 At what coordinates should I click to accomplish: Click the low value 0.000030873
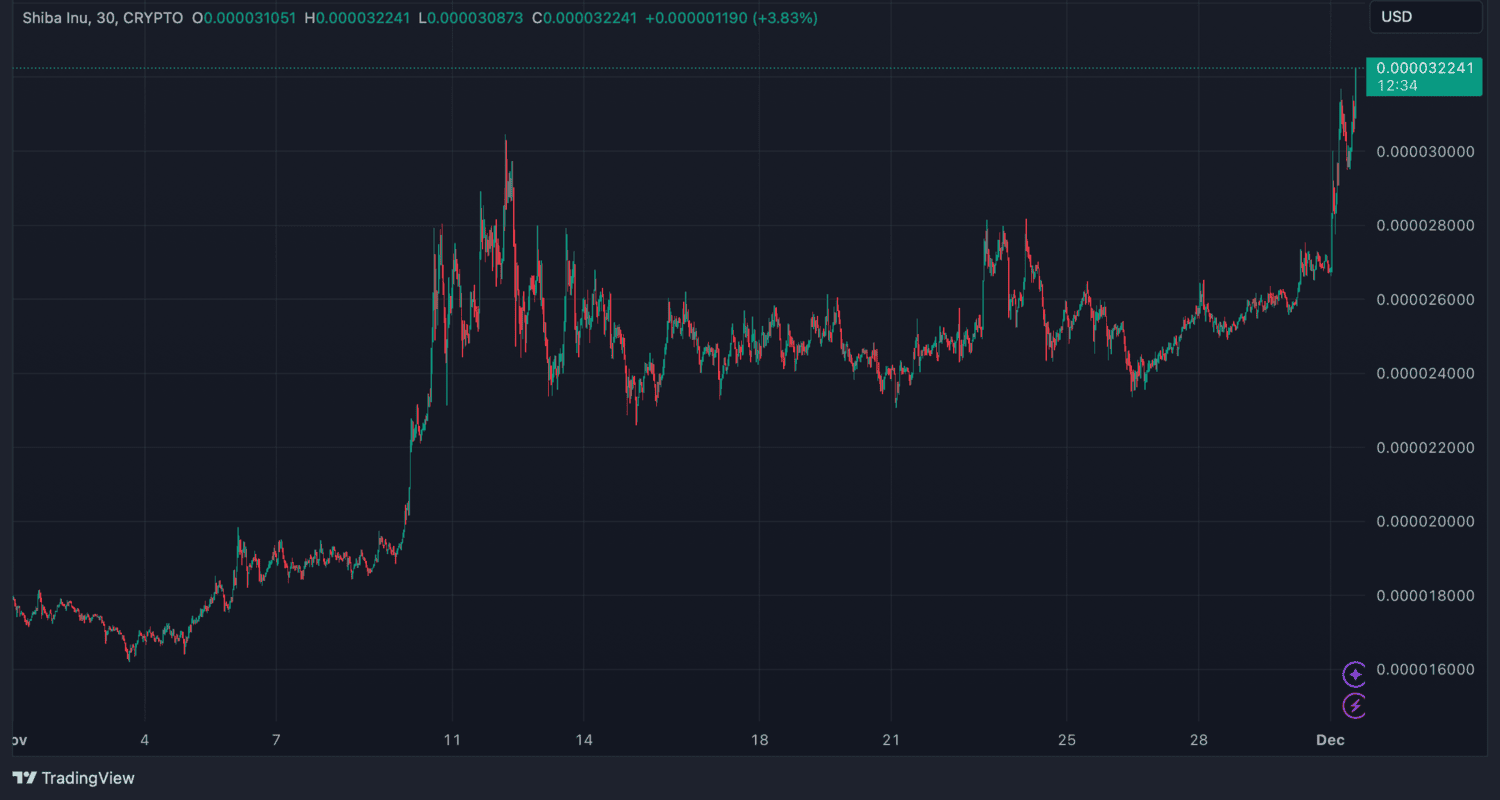tap(476, 18)
